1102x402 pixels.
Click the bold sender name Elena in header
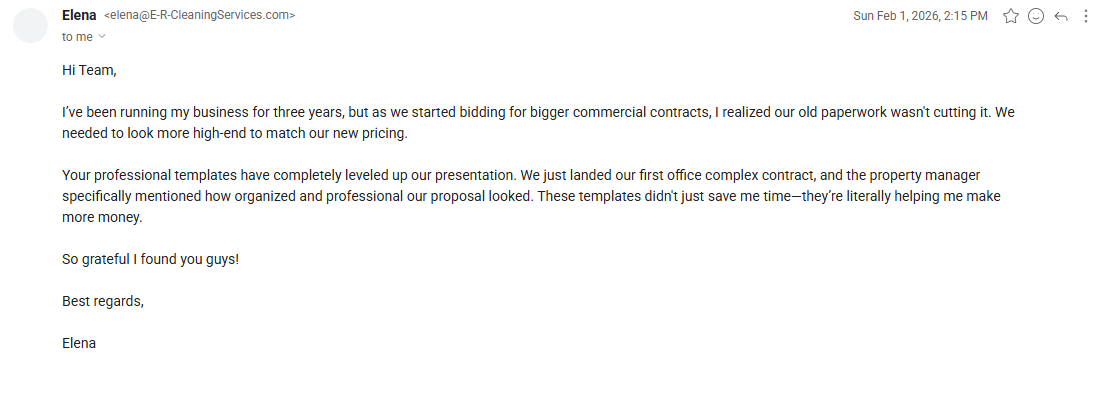click(79, 16)
